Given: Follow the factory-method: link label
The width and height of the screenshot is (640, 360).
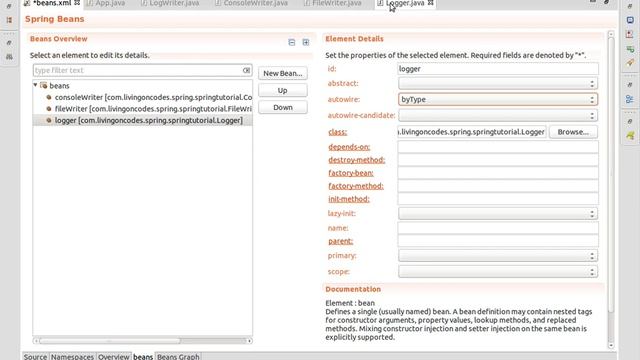Looking at the screenshot, I should click(x=356, y=186).
